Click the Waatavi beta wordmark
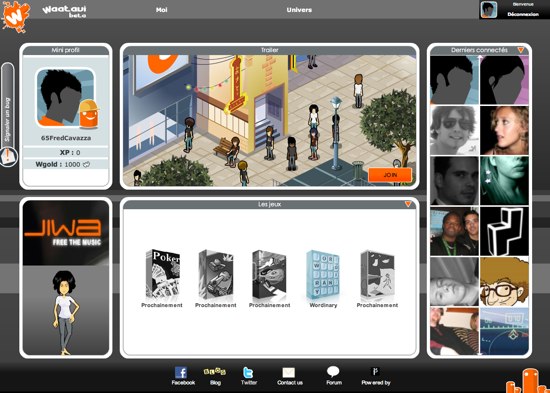Image resolution: width=550 pixels, height=393 pixels. click(x=64, y=11)
